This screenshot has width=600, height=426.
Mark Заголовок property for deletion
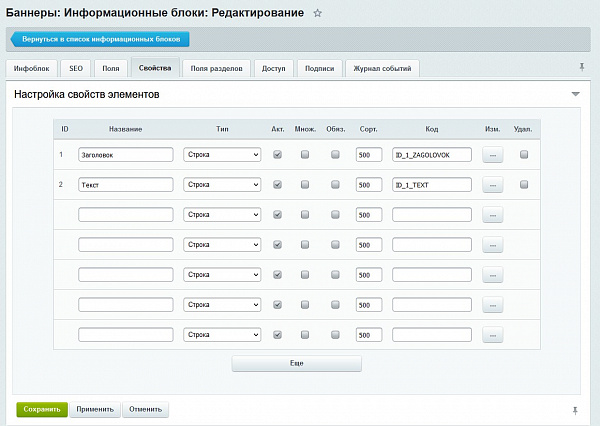point(524,155)
